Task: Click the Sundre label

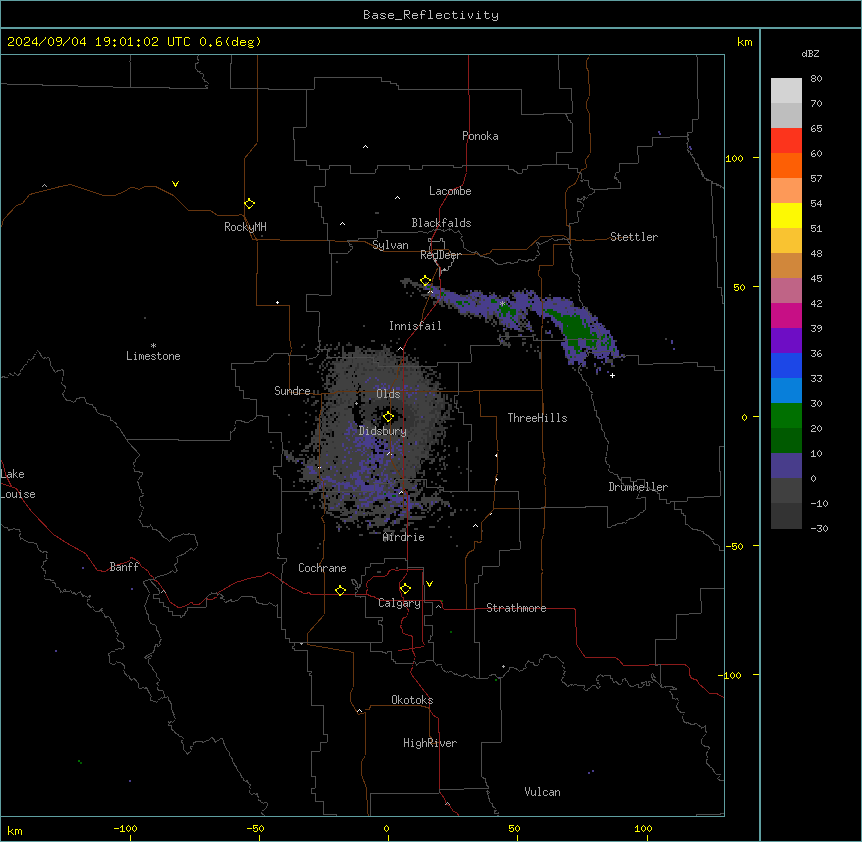Action: [x=292, y=391]
